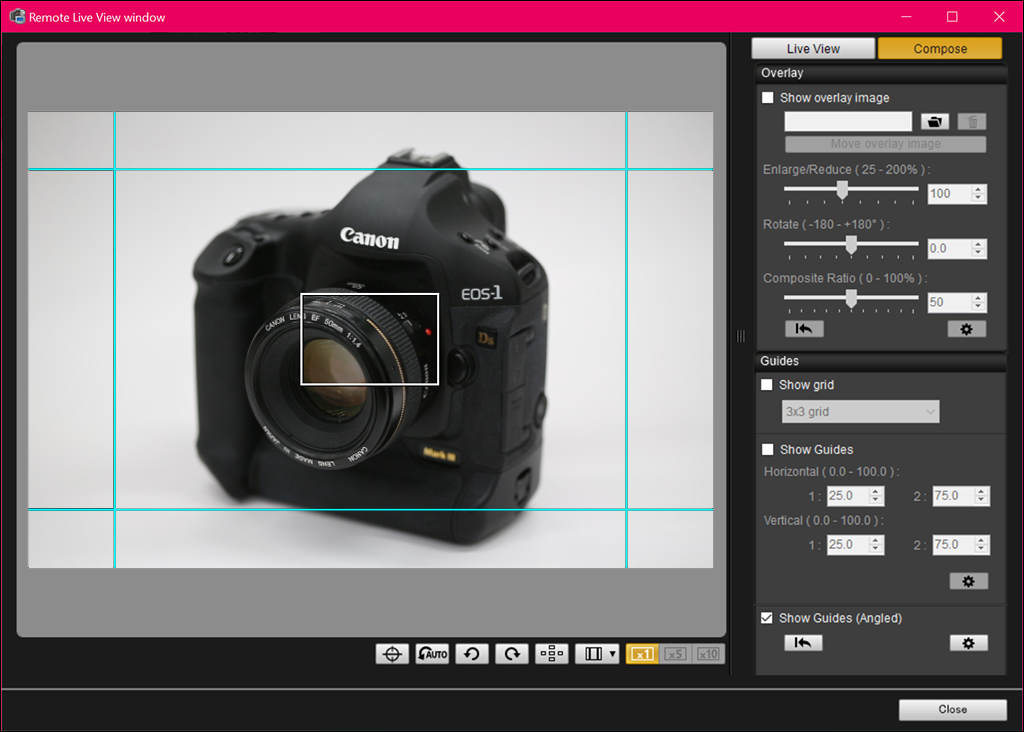The height and width of the screenshot is (732, 1024).
Task: Click Vertical guide 1 spinner arrows
Action: coord(876,545)
